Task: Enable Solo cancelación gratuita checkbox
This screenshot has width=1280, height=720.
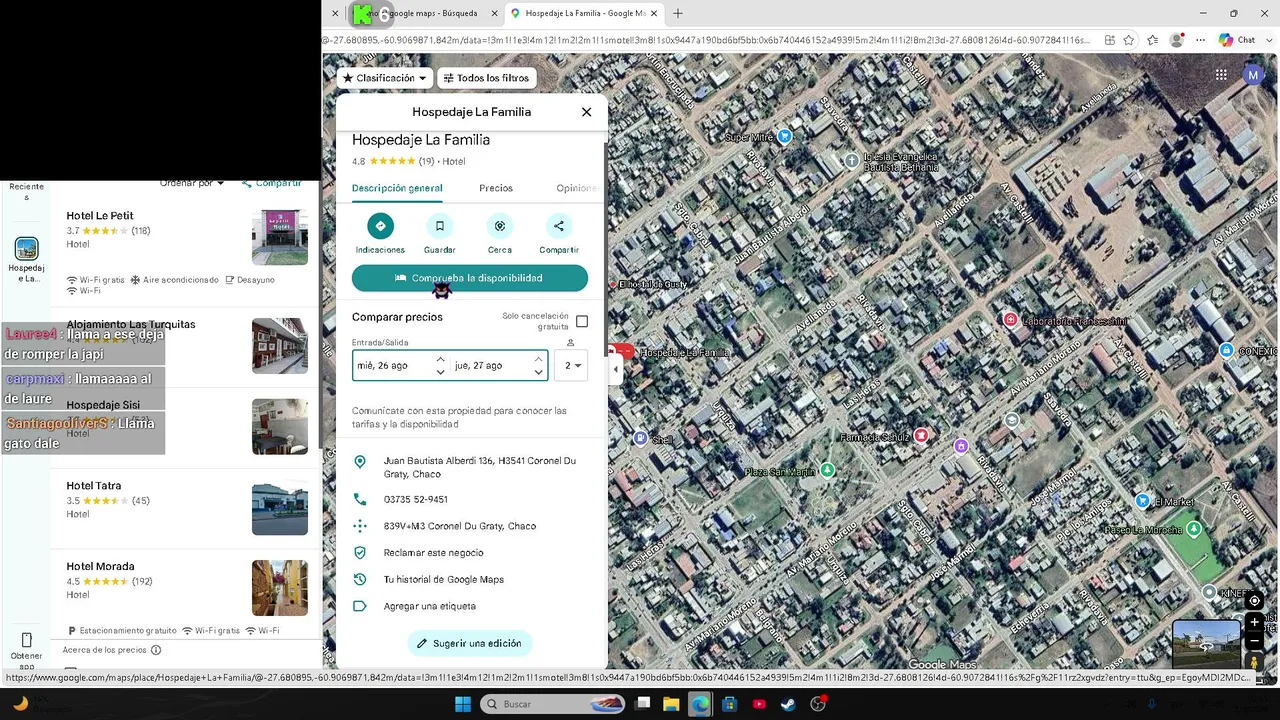Action: coord(582,321)
